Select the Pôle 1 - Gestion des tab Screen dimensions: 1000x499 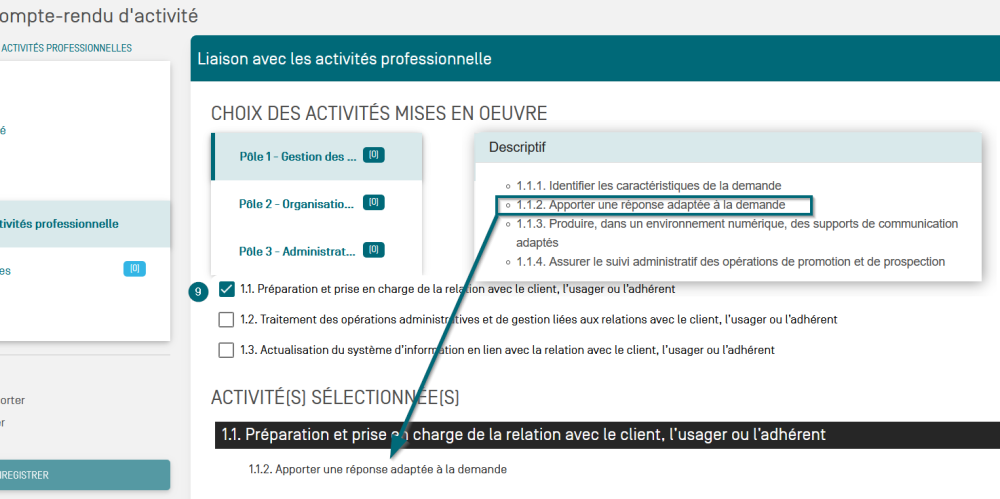coord(298,157)
